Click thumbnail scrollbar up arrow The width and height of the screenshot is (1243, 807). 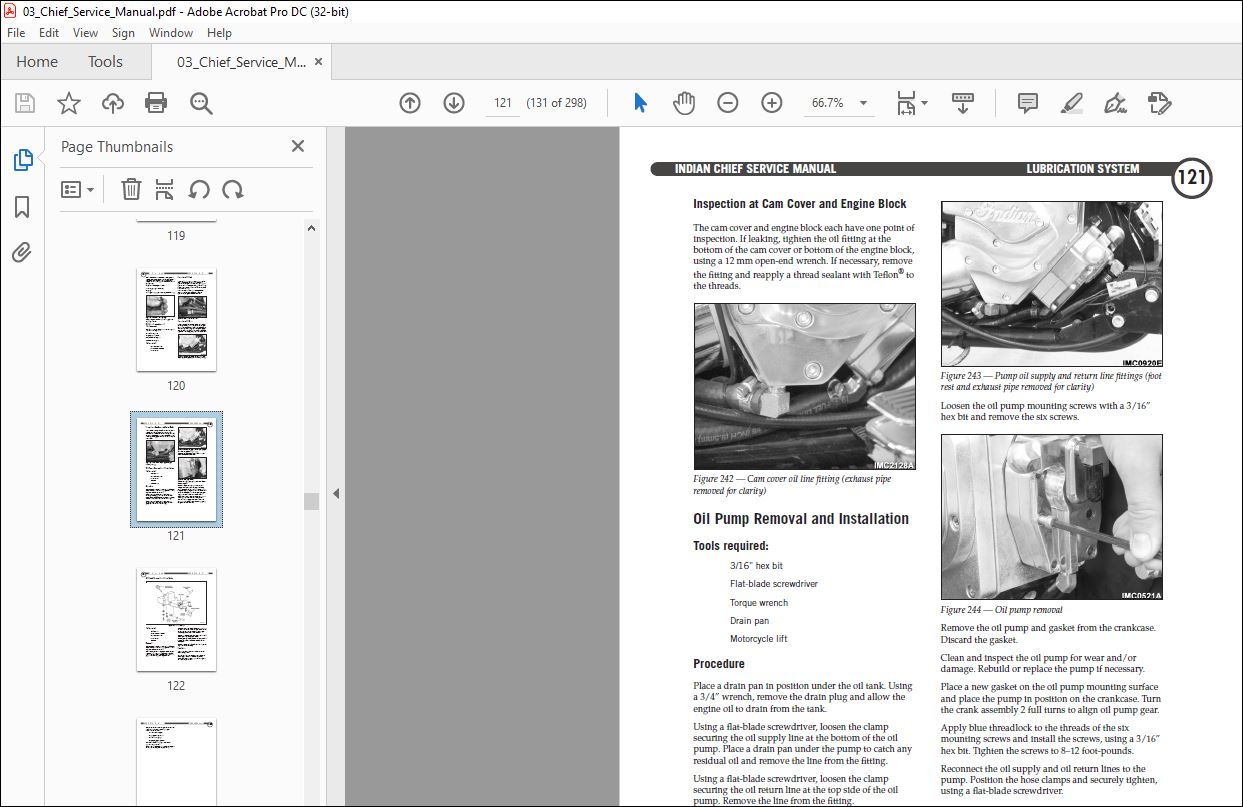(x=311, y=228)
